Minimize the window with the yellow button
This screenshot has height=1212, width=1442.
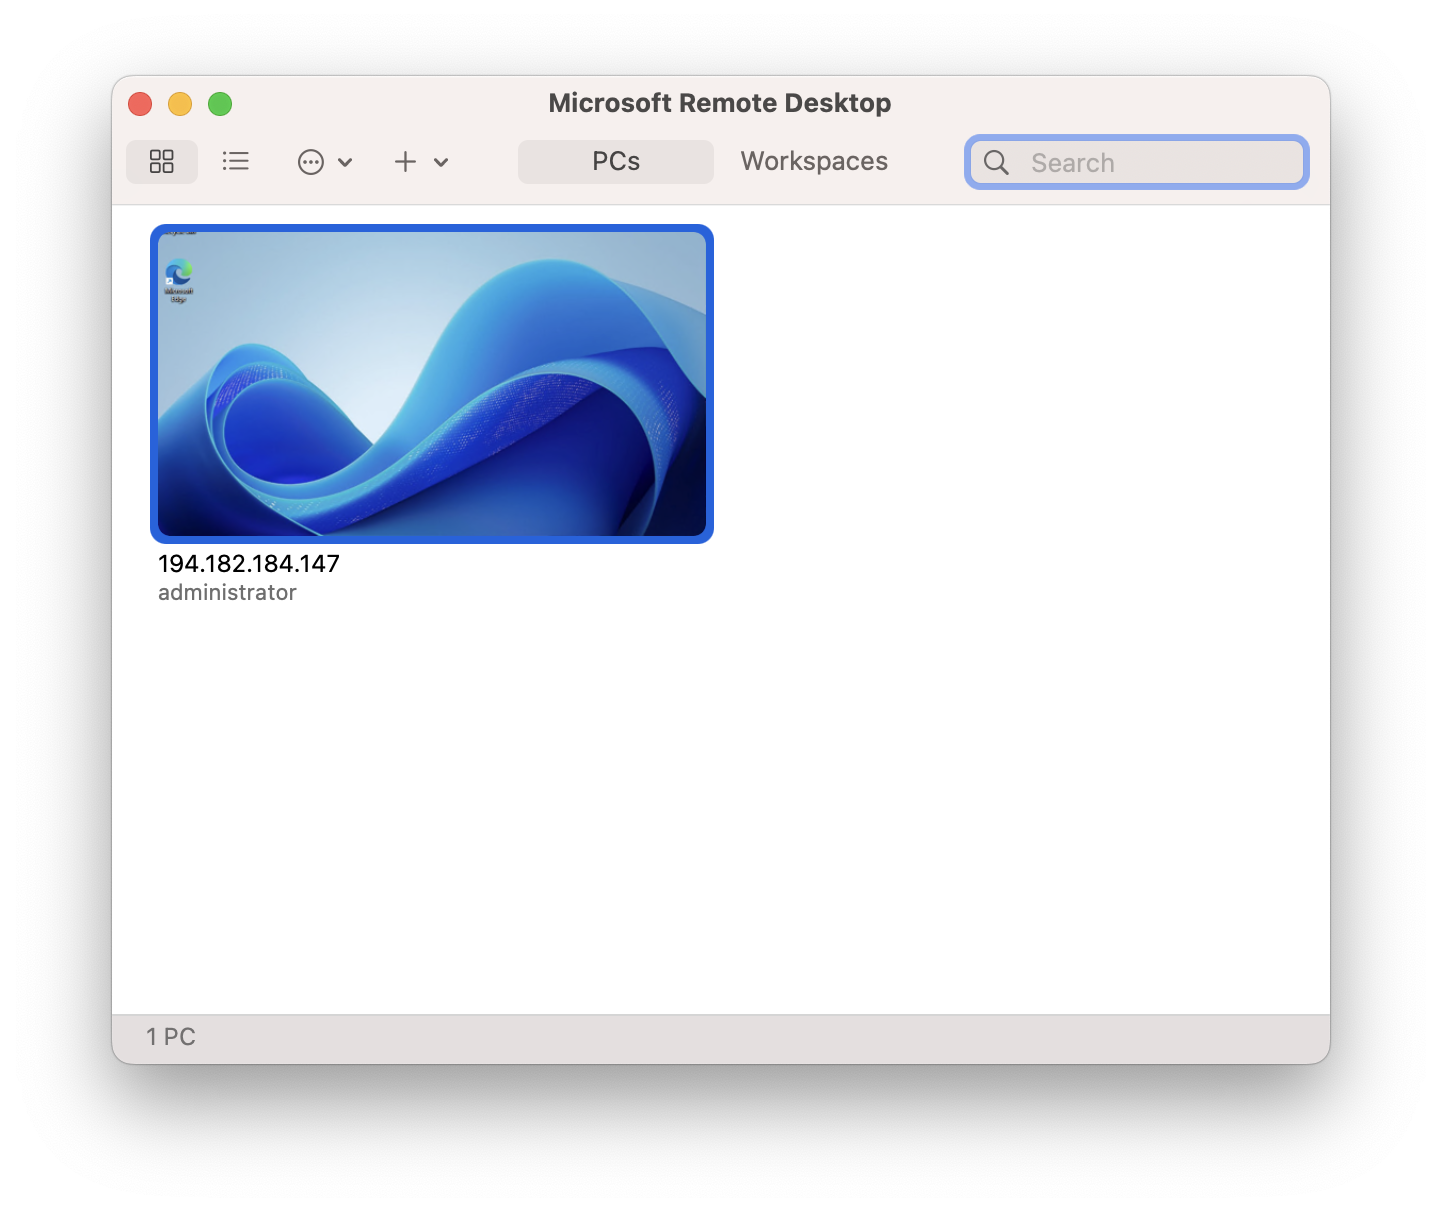click(x=180, y=104)
